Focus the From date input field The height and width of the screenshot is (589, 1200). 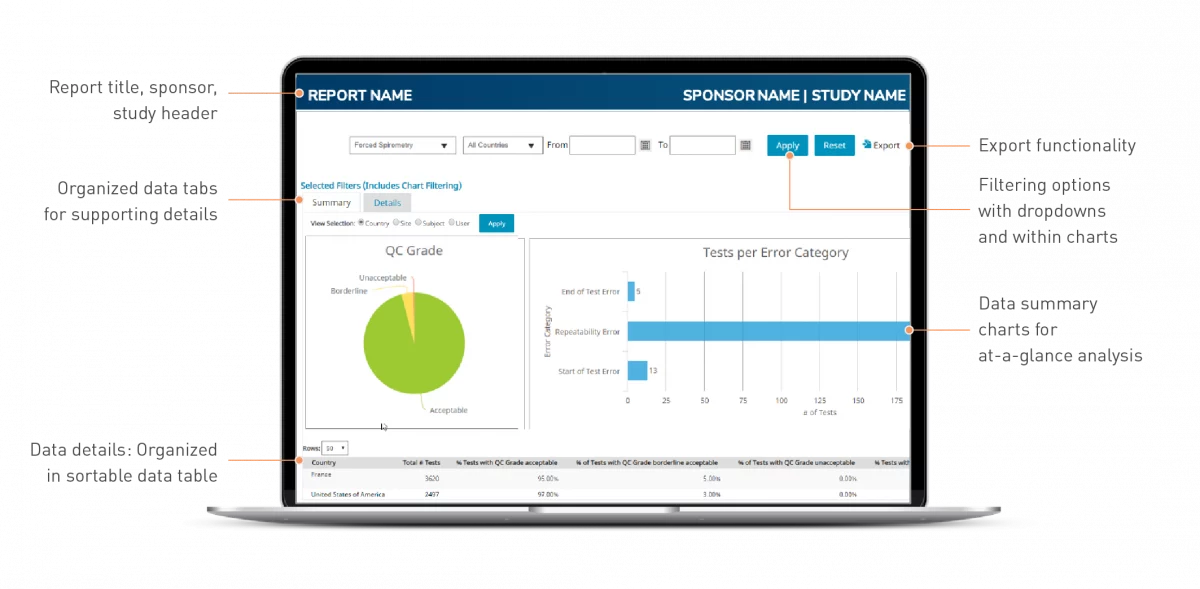602,146
